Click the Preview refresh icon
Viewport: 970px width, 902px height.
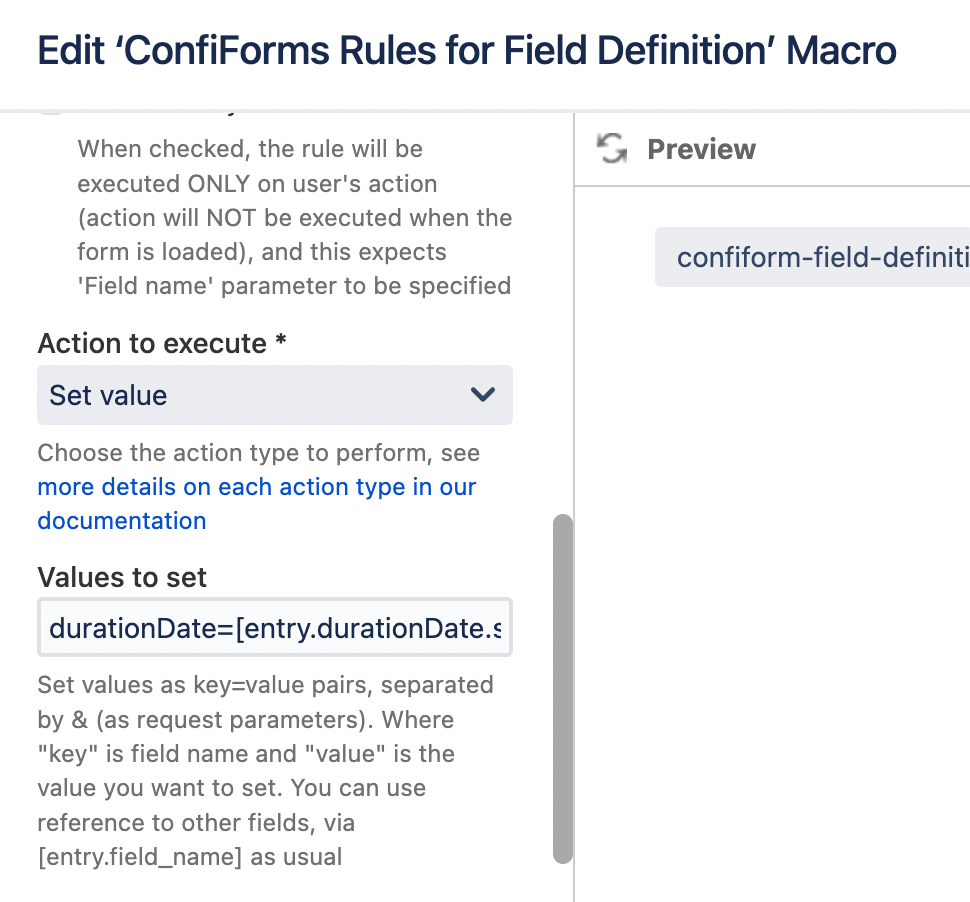[x=611, y=150]
